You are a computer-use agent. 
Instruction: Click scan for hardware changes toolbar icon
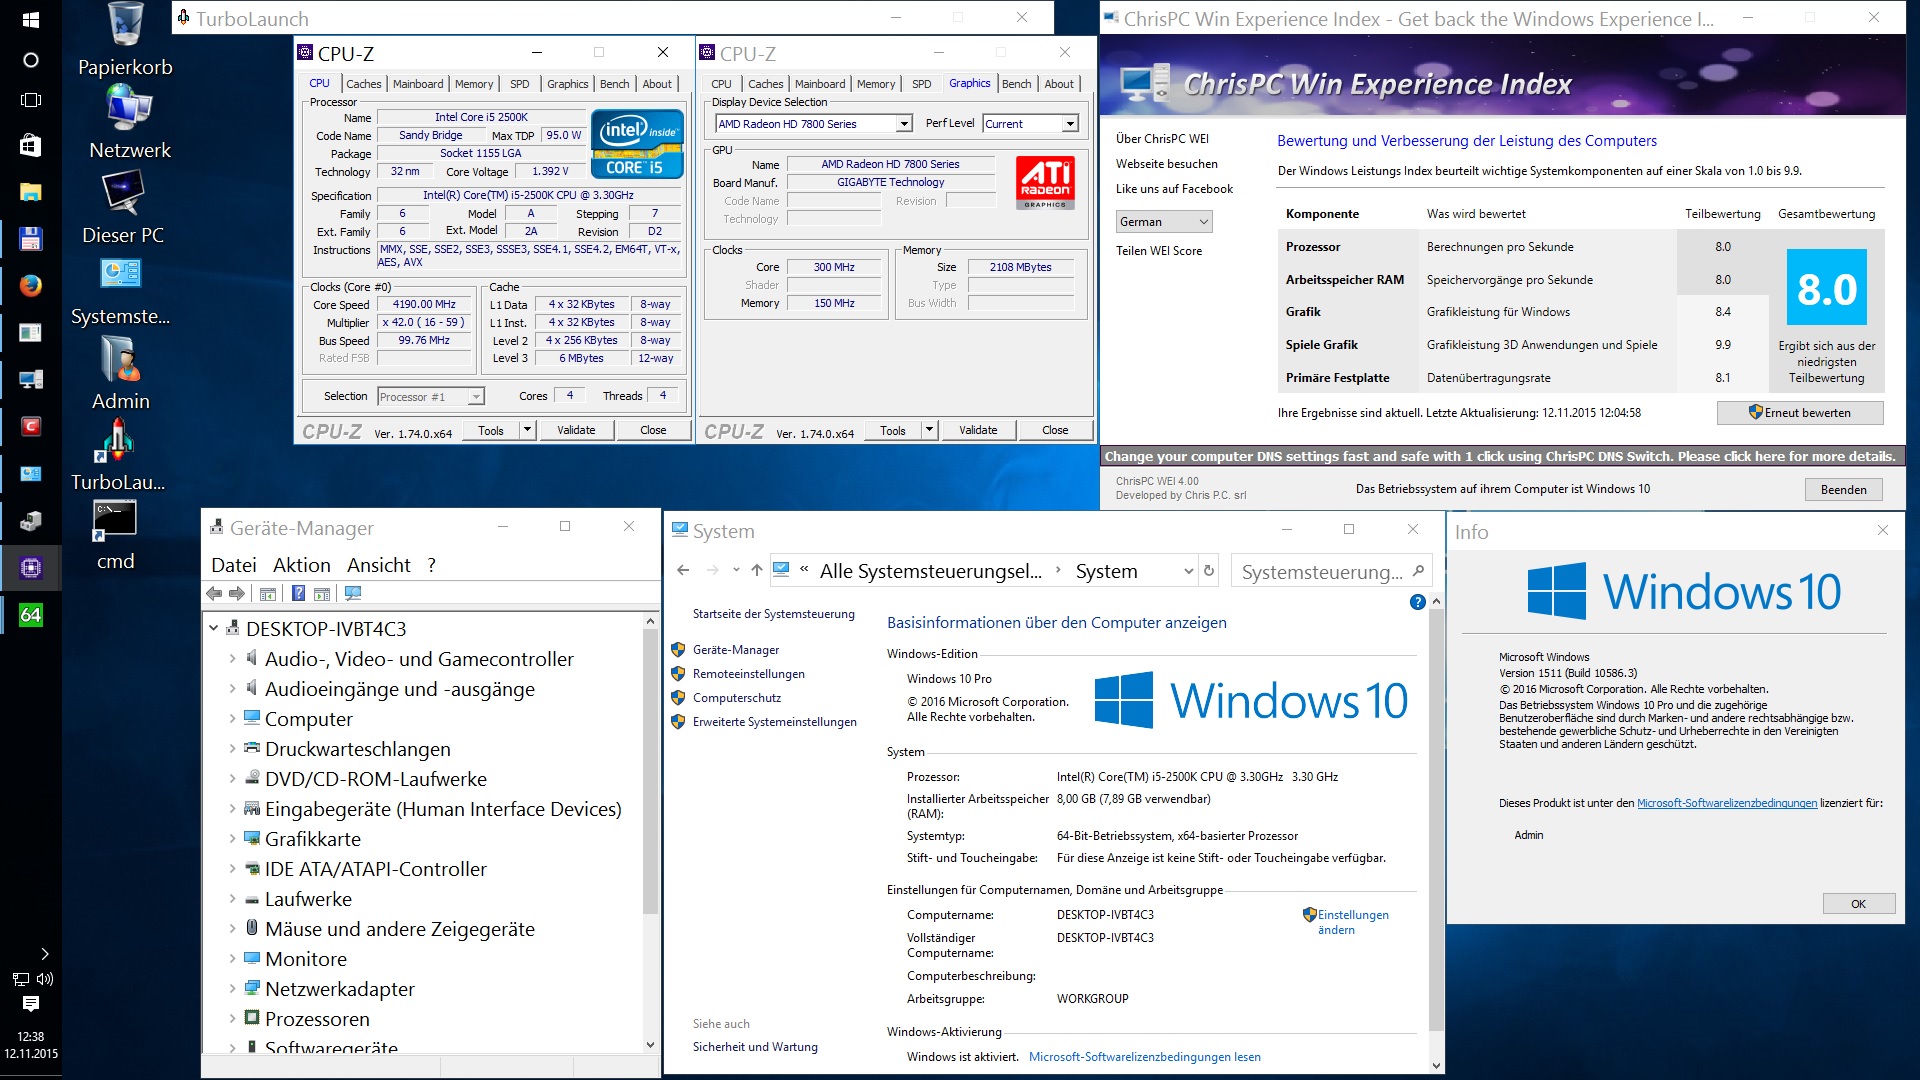tap(352, 594)
